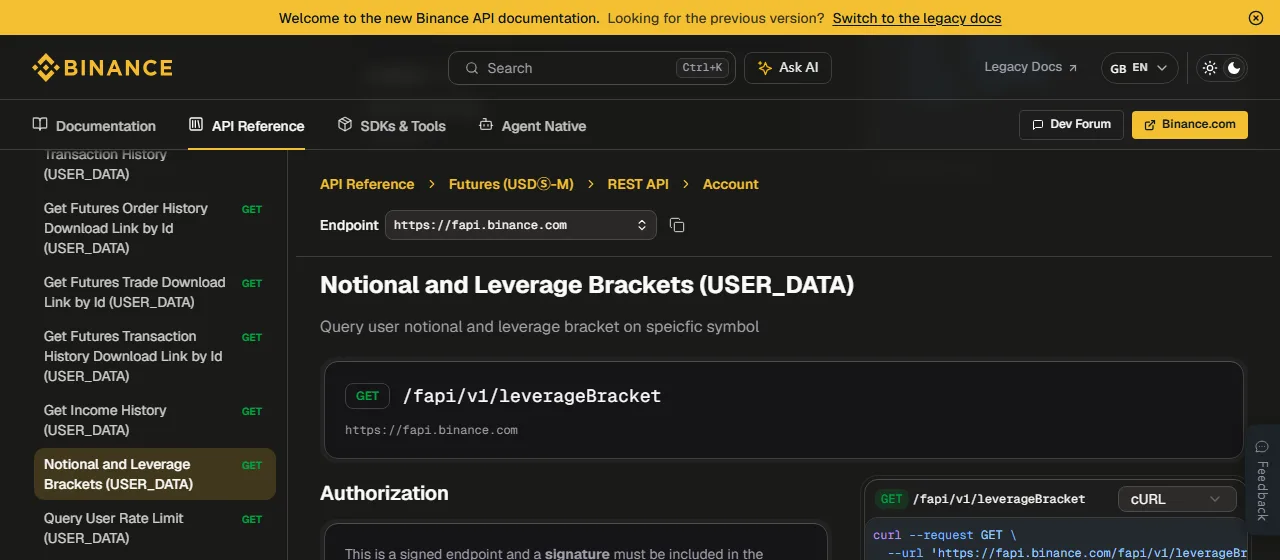Open the Documentation tab
Screen dimensions: 1280x560
(x=94, y=126)
